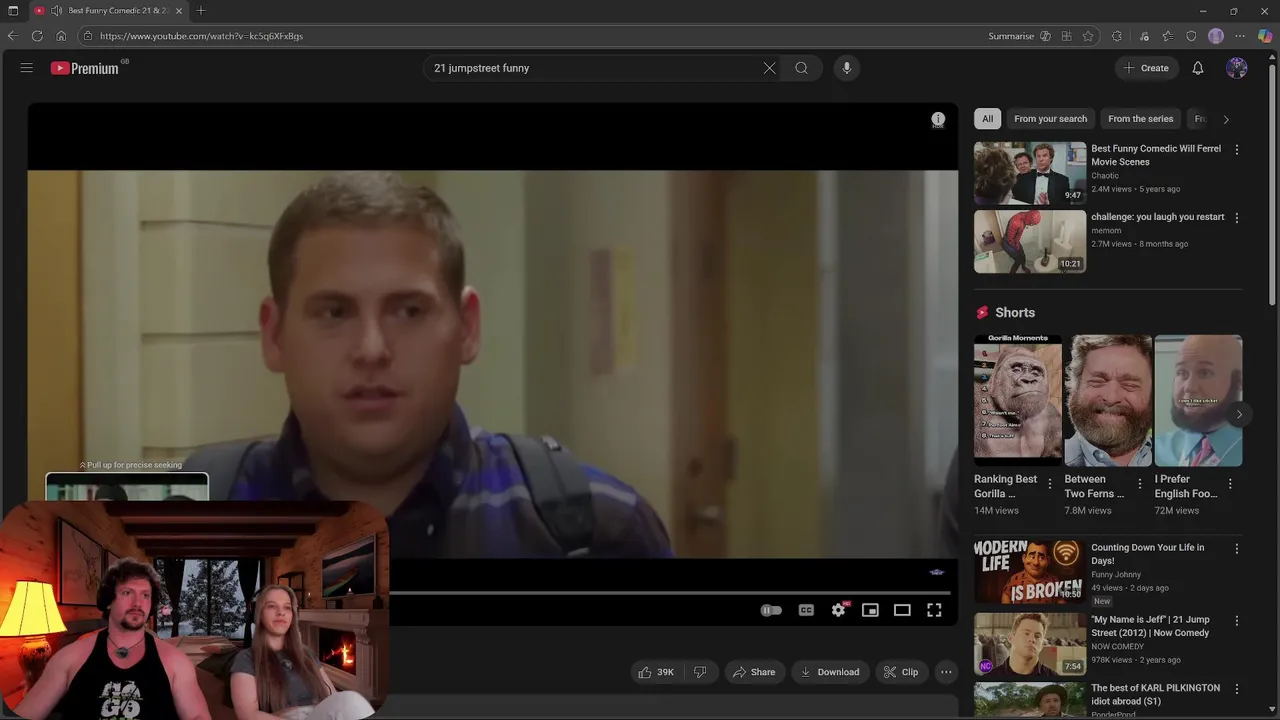Image resolution: width=1280 pixels, height=720 pixels.
Task: Open Ranking Best Gorilla short
Action: coord(1018,400)
